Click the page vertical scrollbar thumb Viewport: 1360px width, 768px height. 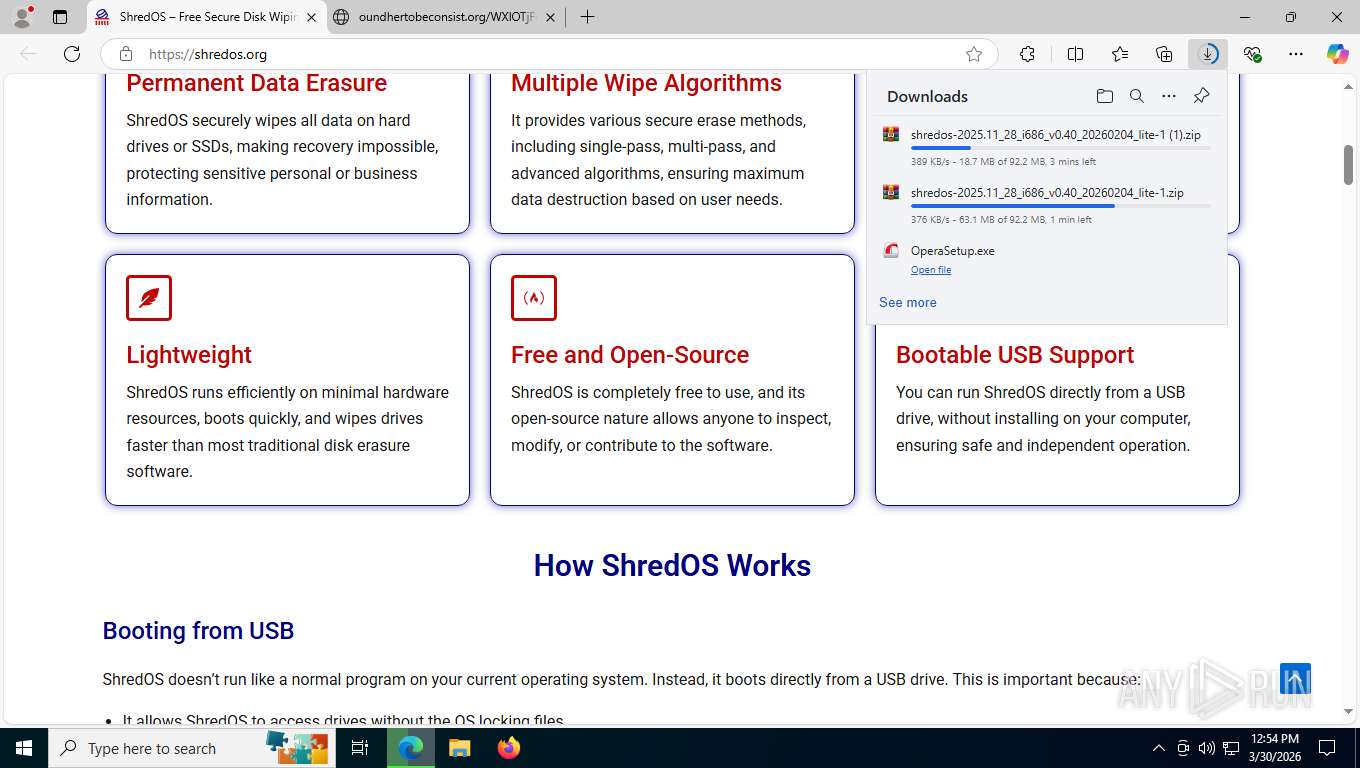tap(1348, 164)
